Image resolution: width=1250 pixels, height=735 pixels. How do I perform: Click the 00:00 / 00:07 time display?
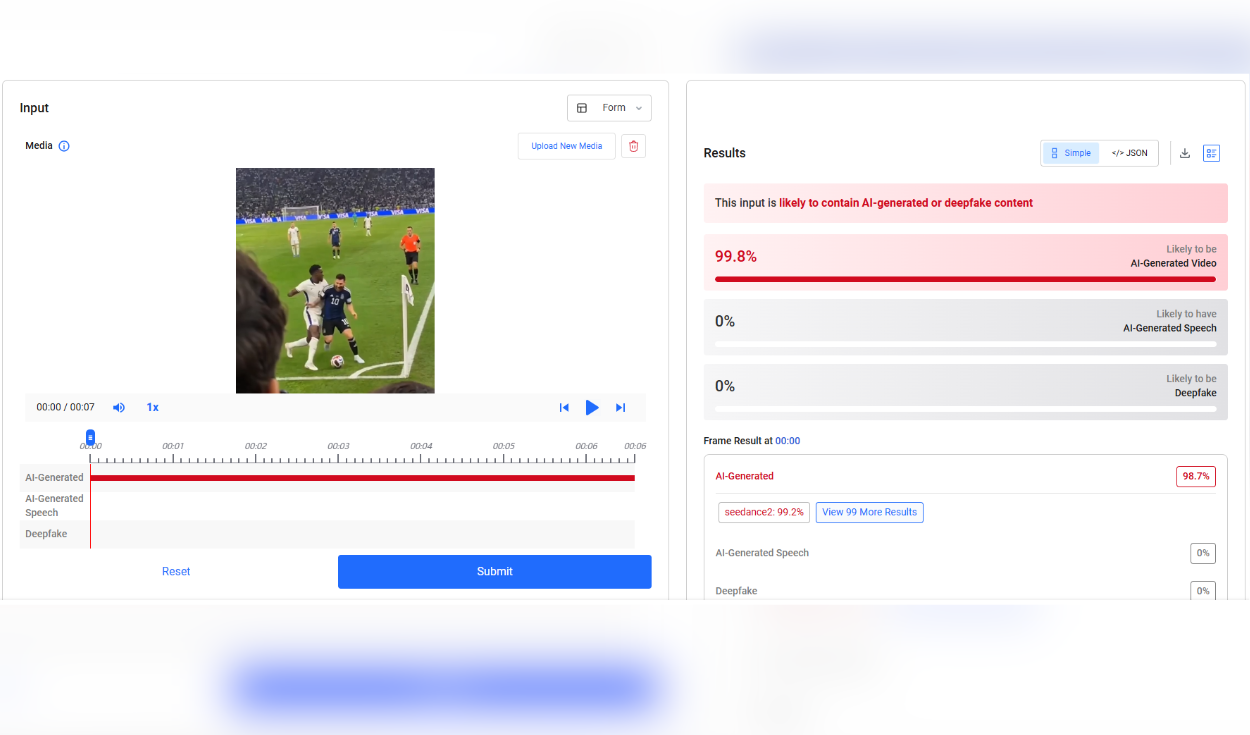(65, 407)
